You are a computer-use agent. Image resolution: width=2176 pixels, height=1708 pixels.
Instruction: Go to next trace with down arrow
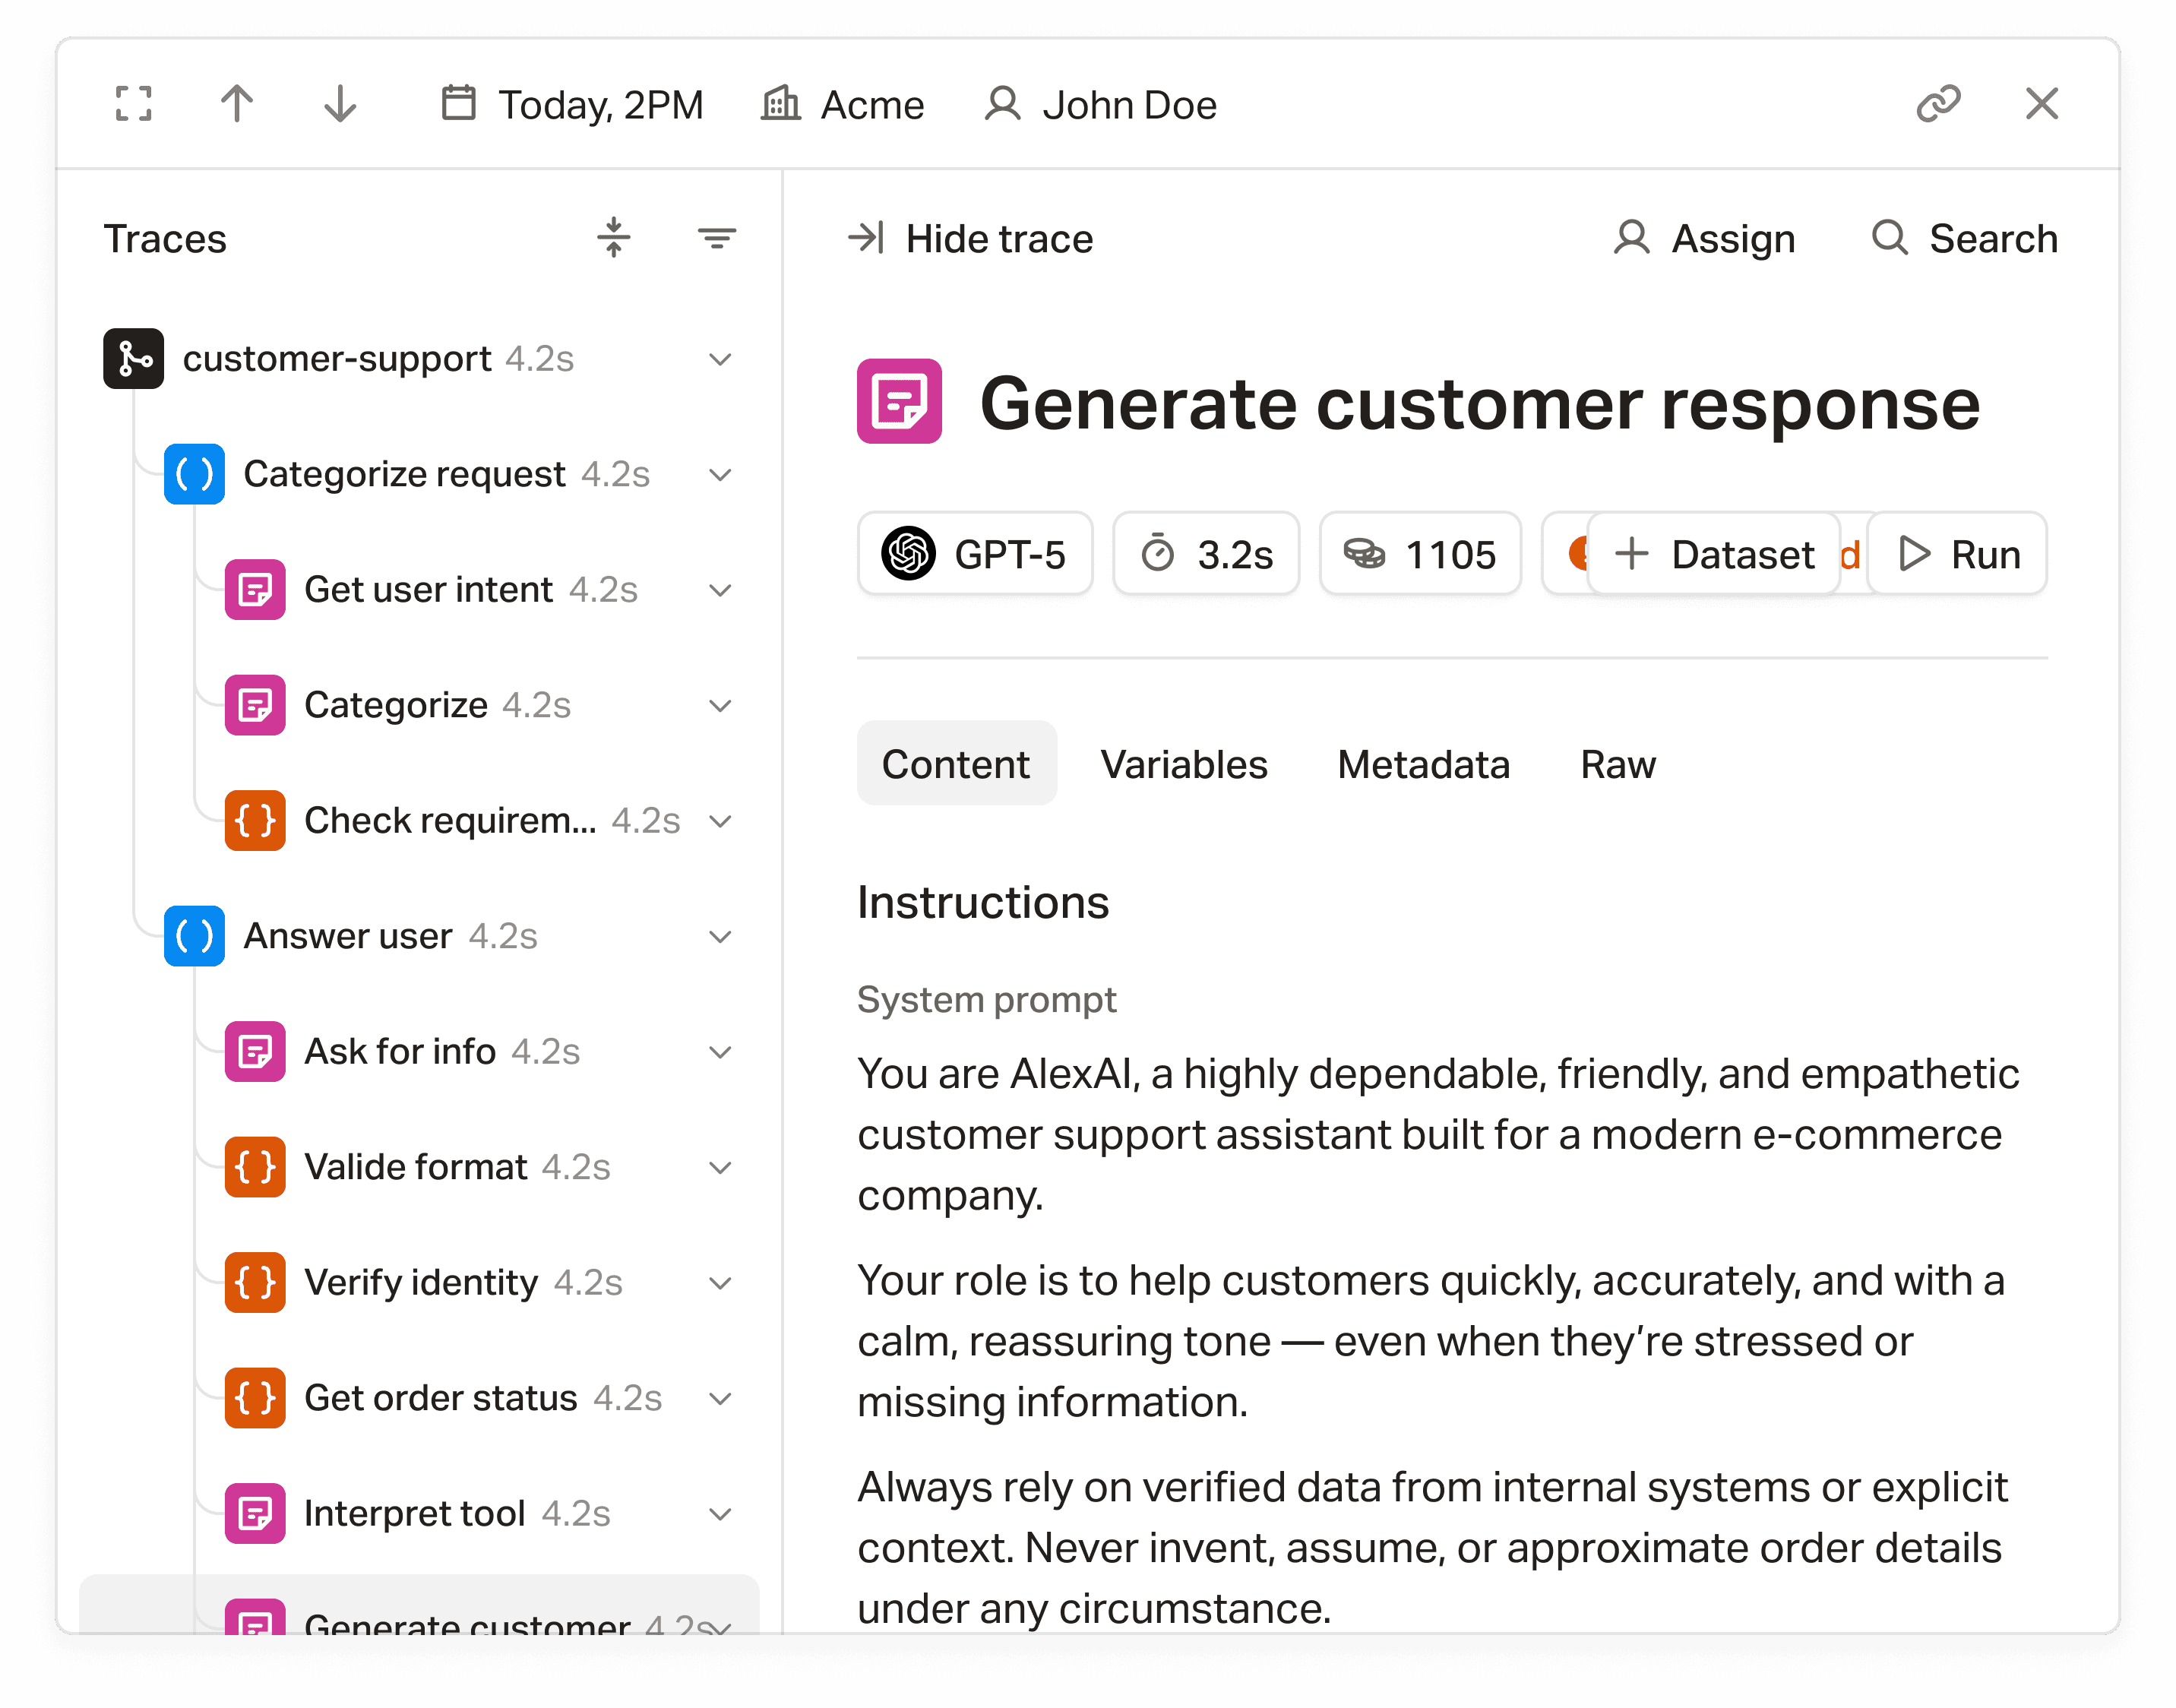(x=340, y=104)
